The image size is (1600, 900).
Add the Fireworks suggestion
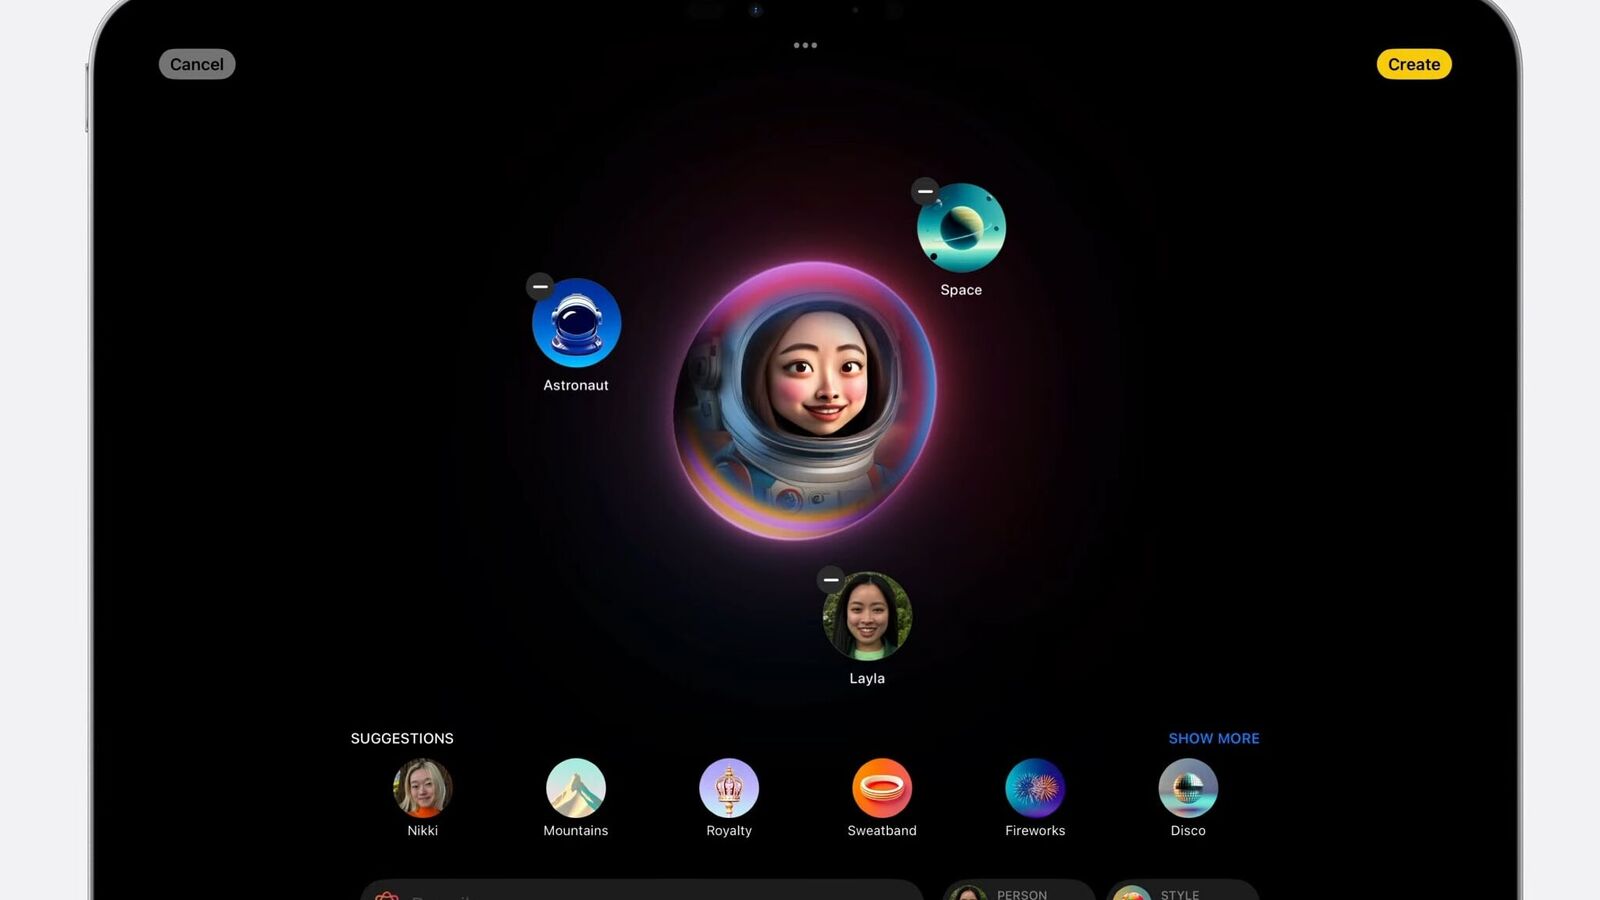click(x=1035, y=788)
